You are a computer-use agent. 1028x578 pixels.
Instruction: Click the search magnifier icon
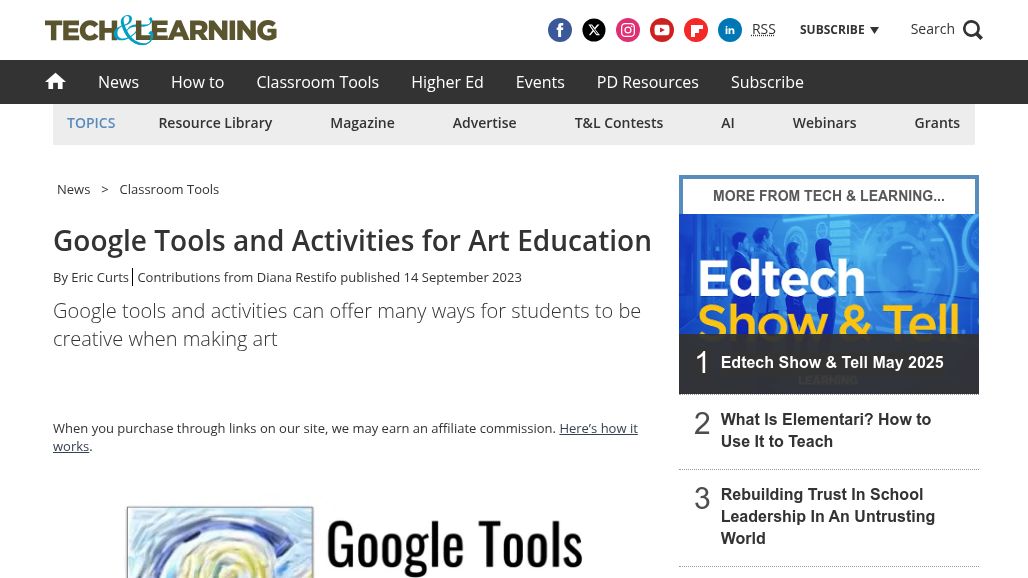point(973,30)
